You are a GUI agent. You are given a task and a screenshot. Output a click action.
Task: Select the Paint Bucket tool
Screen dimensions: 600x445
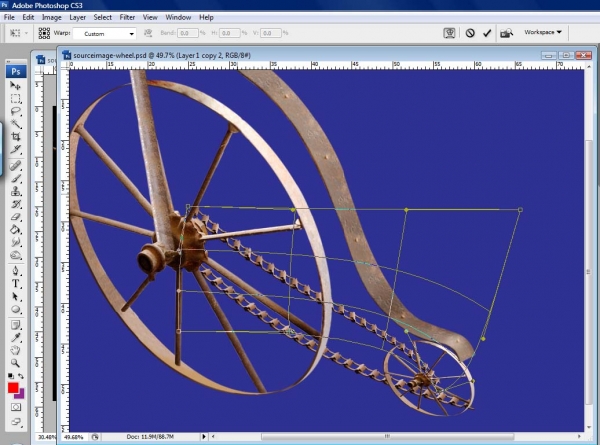click(15, 230)
